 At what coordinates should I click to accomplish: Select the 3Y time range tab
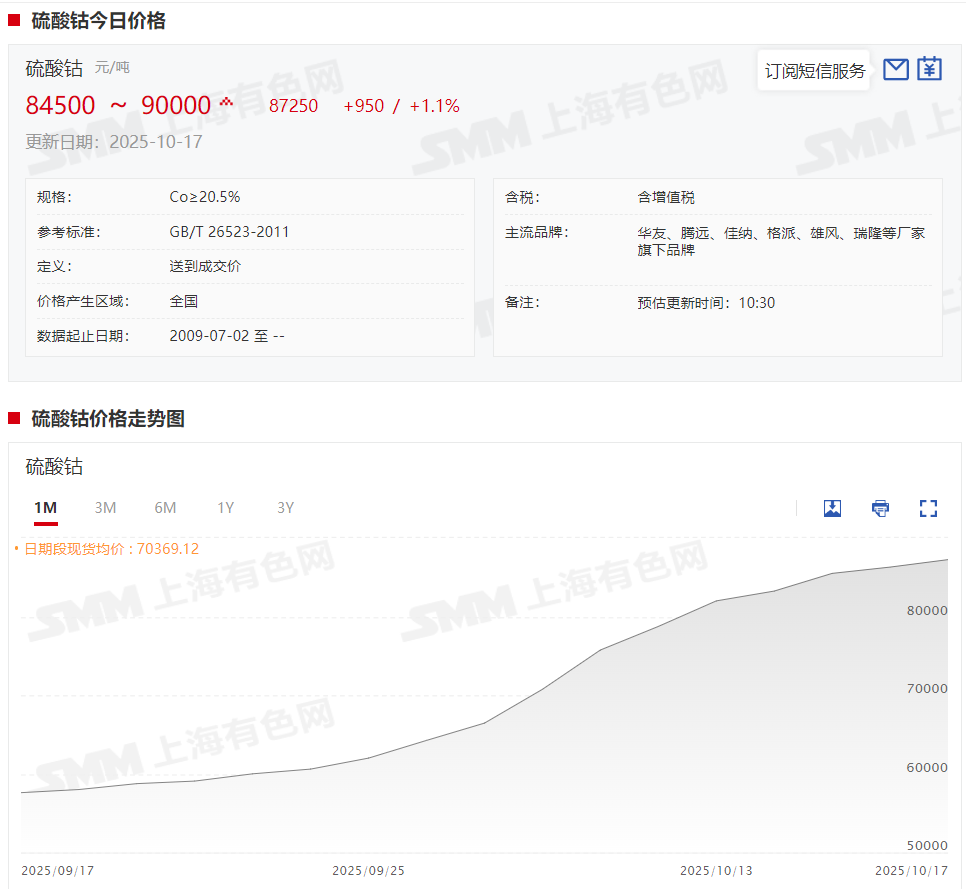coord(285,508)
